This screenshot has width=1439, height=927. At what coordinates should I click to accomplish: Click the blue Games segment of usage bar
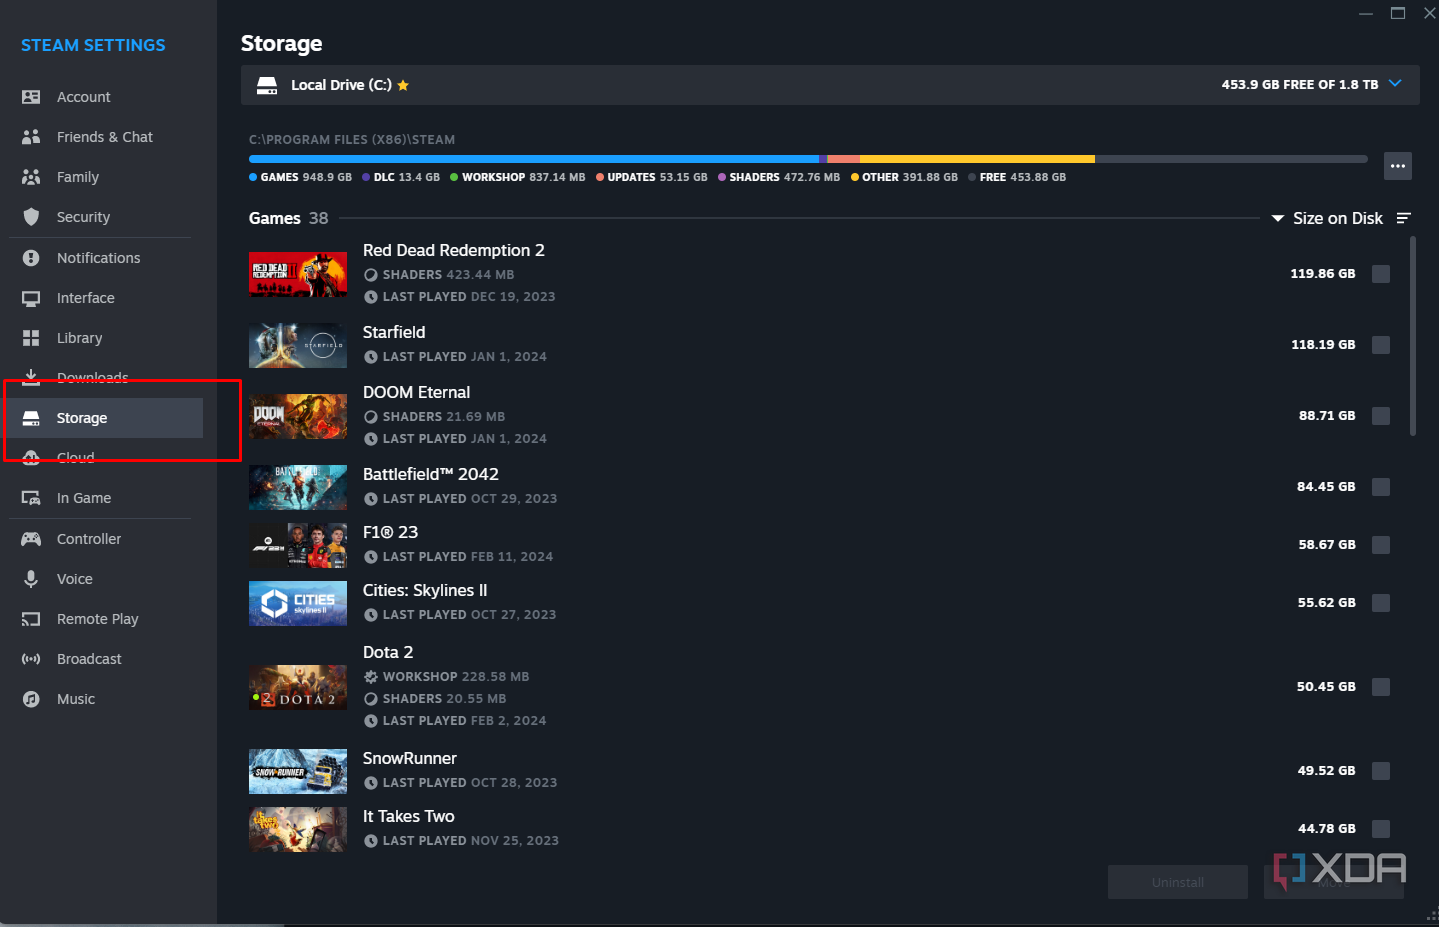(x=534, y=159)
